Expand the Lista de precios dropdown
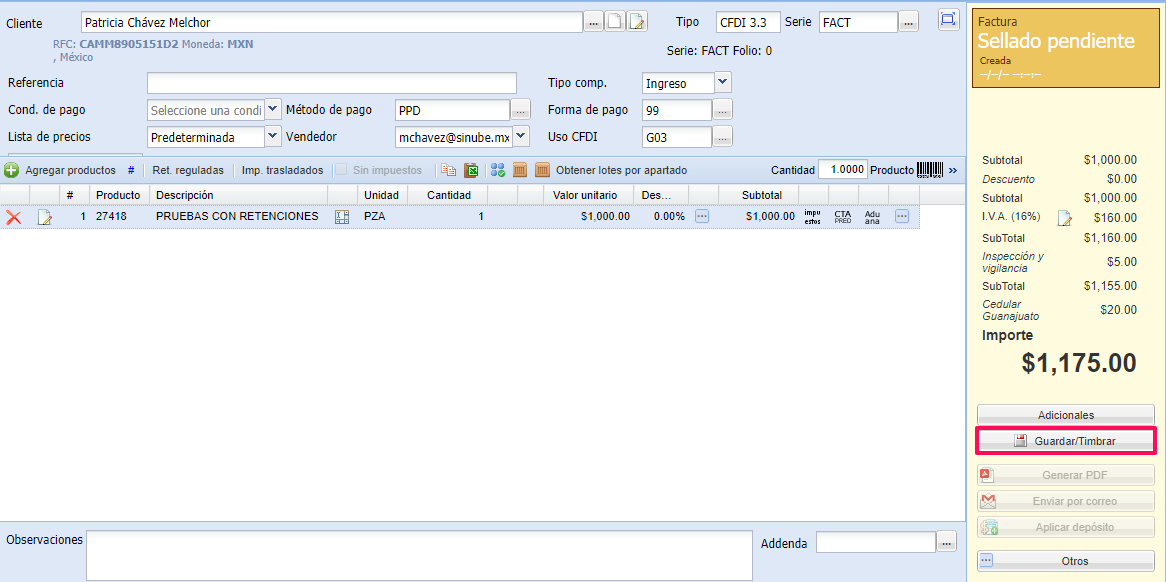This screenshot has width=1166, height=582. coord(273,137)
